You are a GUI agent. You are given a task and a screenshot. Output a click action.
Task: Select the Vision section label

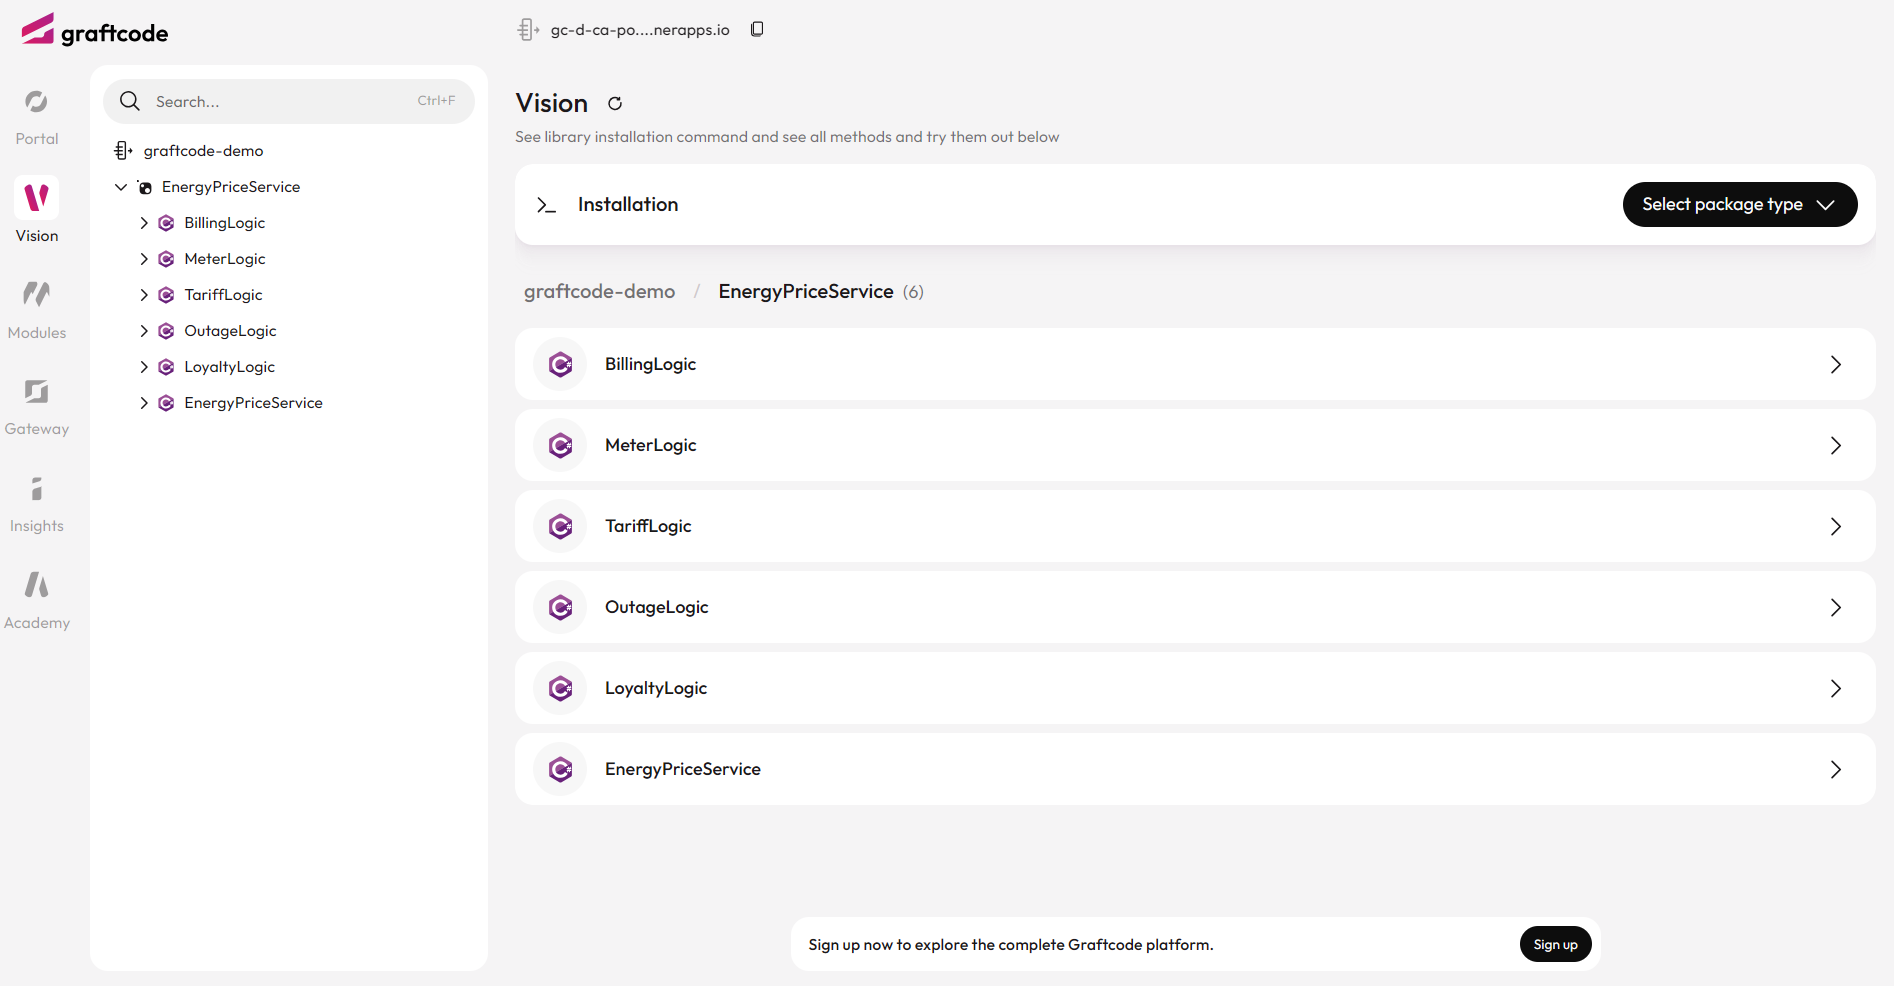[x=37, y=236]
